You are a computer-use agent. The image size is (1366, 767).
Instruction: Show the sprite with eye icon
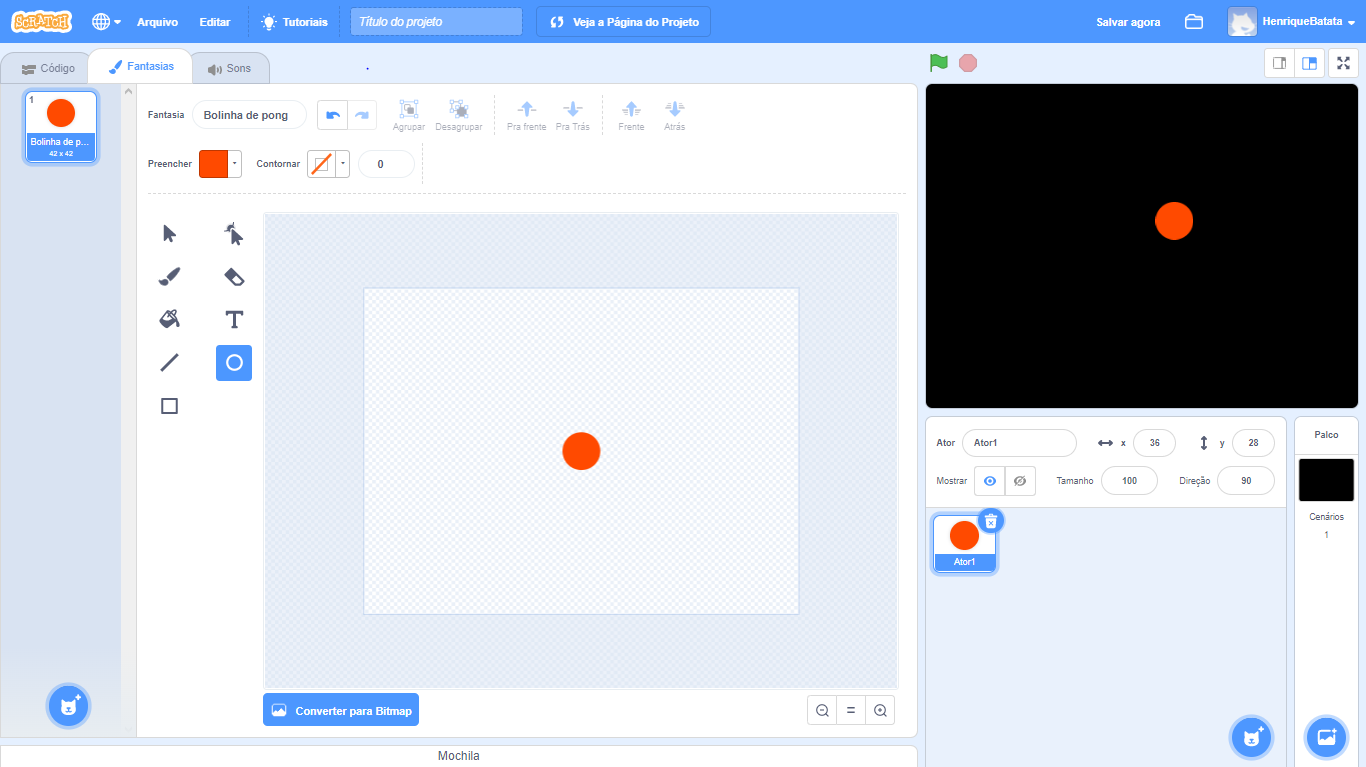[990, 481]
